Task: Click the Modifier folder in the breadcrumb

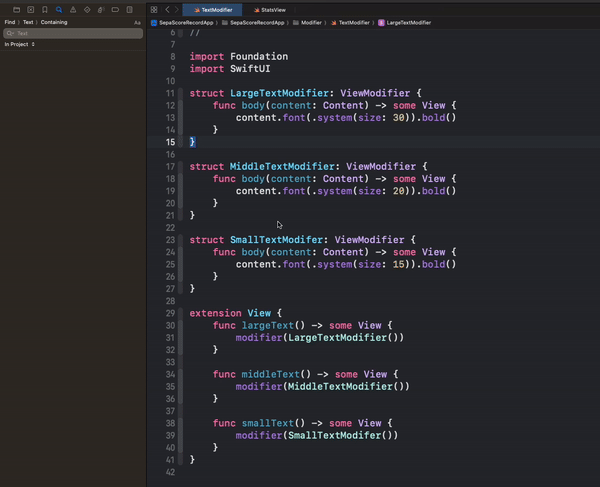Action: coord(313,21)
